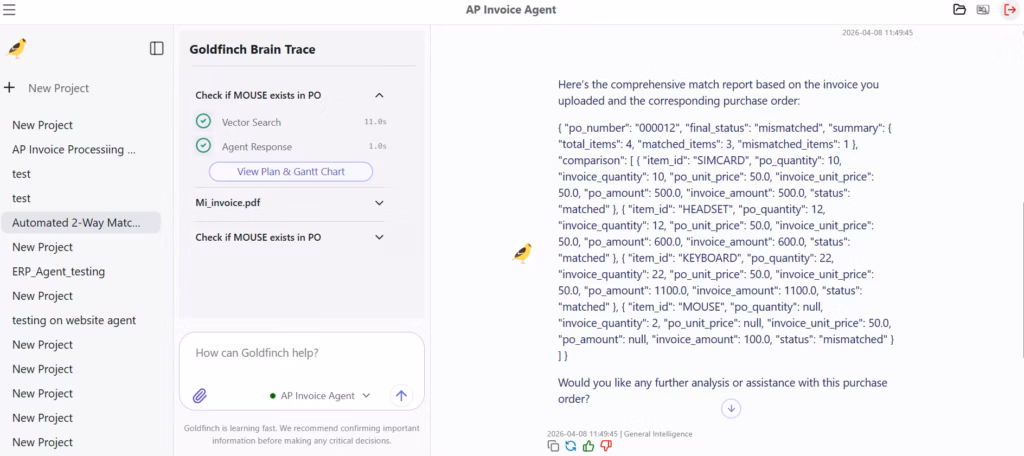The height and width of the screenshot is (456, 1024).
Task: Click the 1.0s duration value
Action: point(377,146)
